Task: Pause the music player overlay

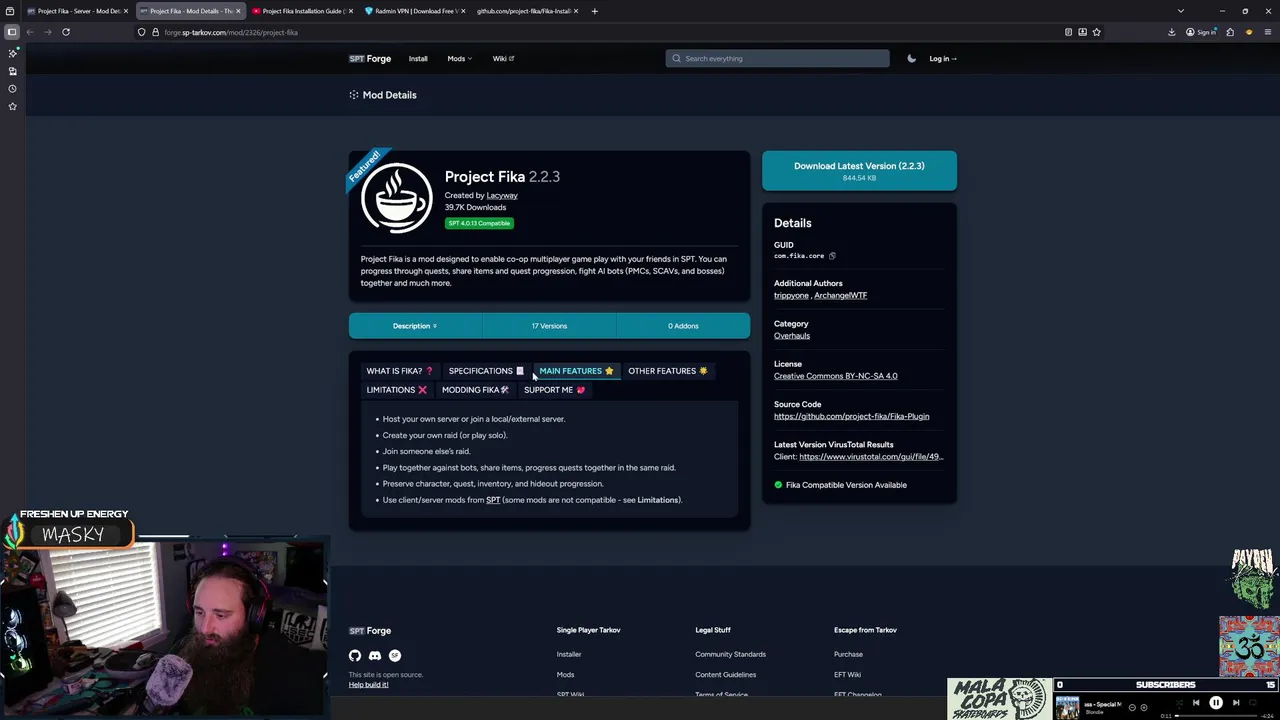Action: pyautogui.click(x=1216, y=703)
